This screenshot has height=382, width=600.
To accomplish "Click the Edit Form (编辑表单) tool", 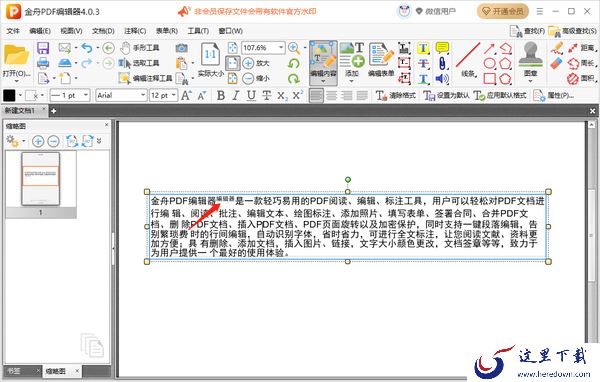I will click(x=381, y=59).
